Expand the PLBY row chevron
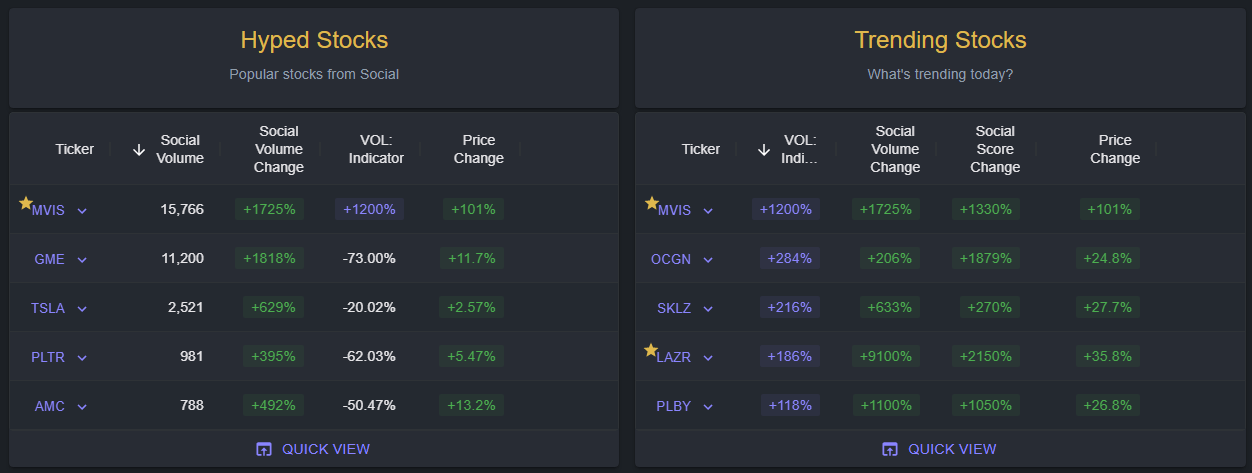Image resolution: width=1252 pixels, height=473 pixels. (708, 407)
